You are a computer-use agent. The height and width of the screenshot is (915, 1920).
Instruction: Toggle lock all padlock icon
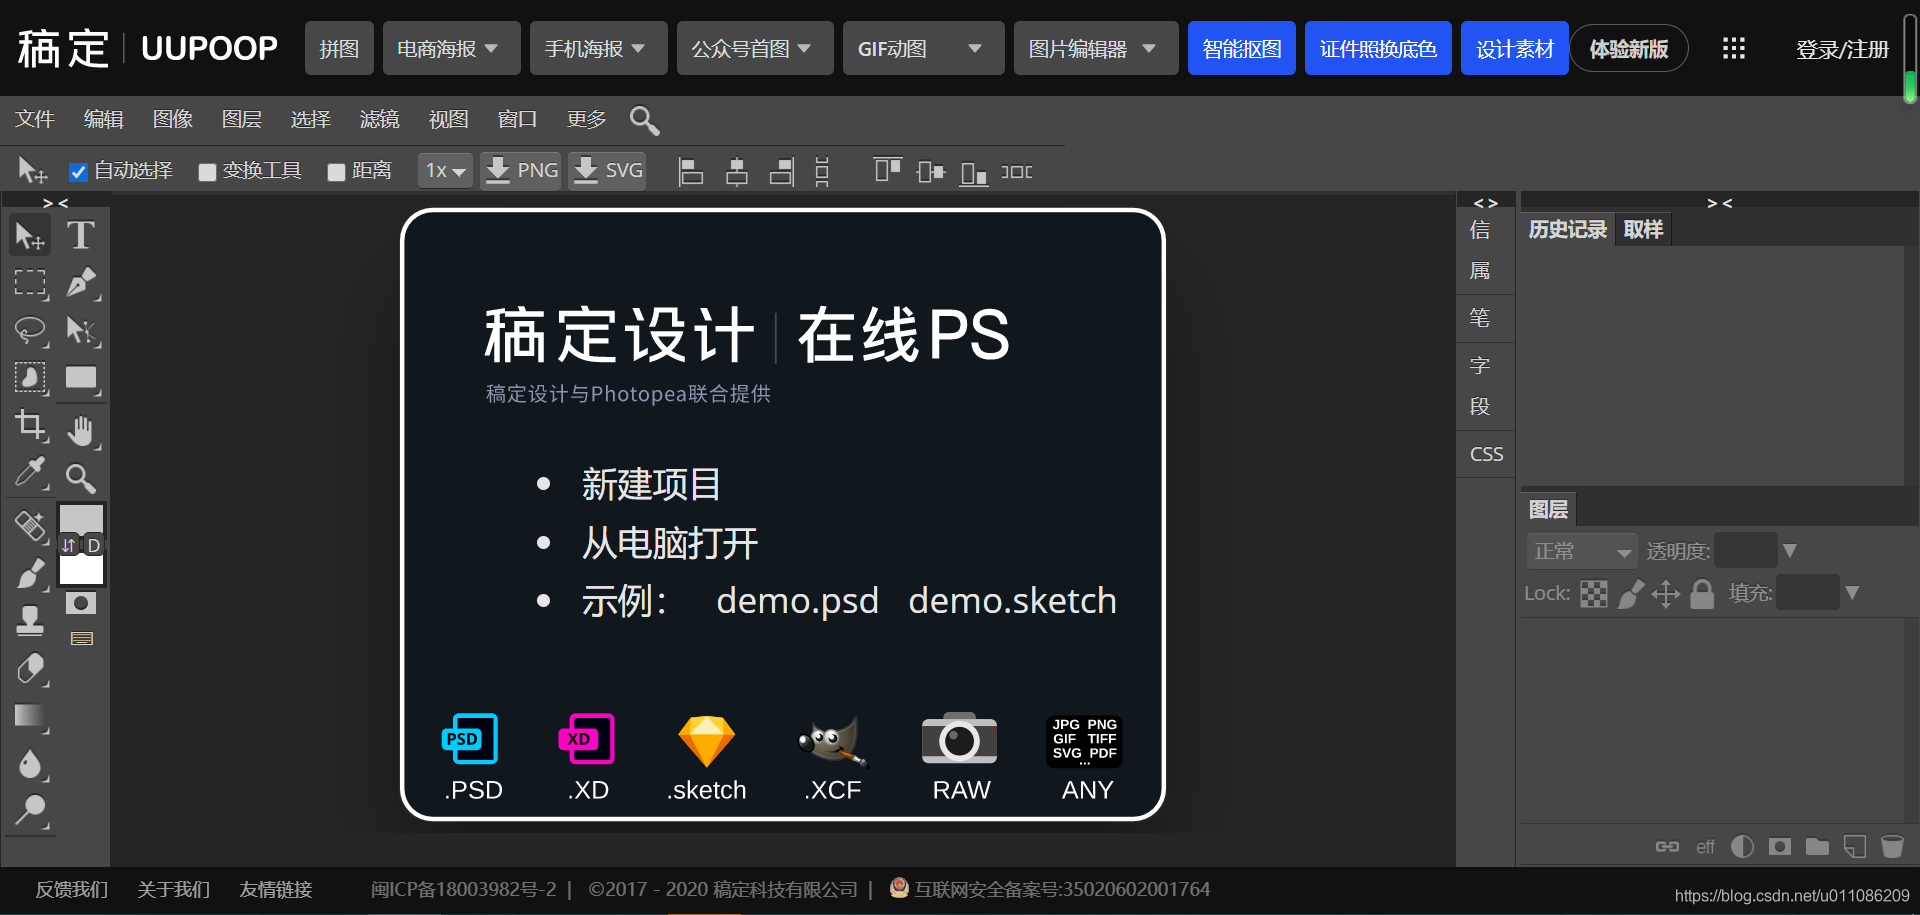(x=1702, y=594)
